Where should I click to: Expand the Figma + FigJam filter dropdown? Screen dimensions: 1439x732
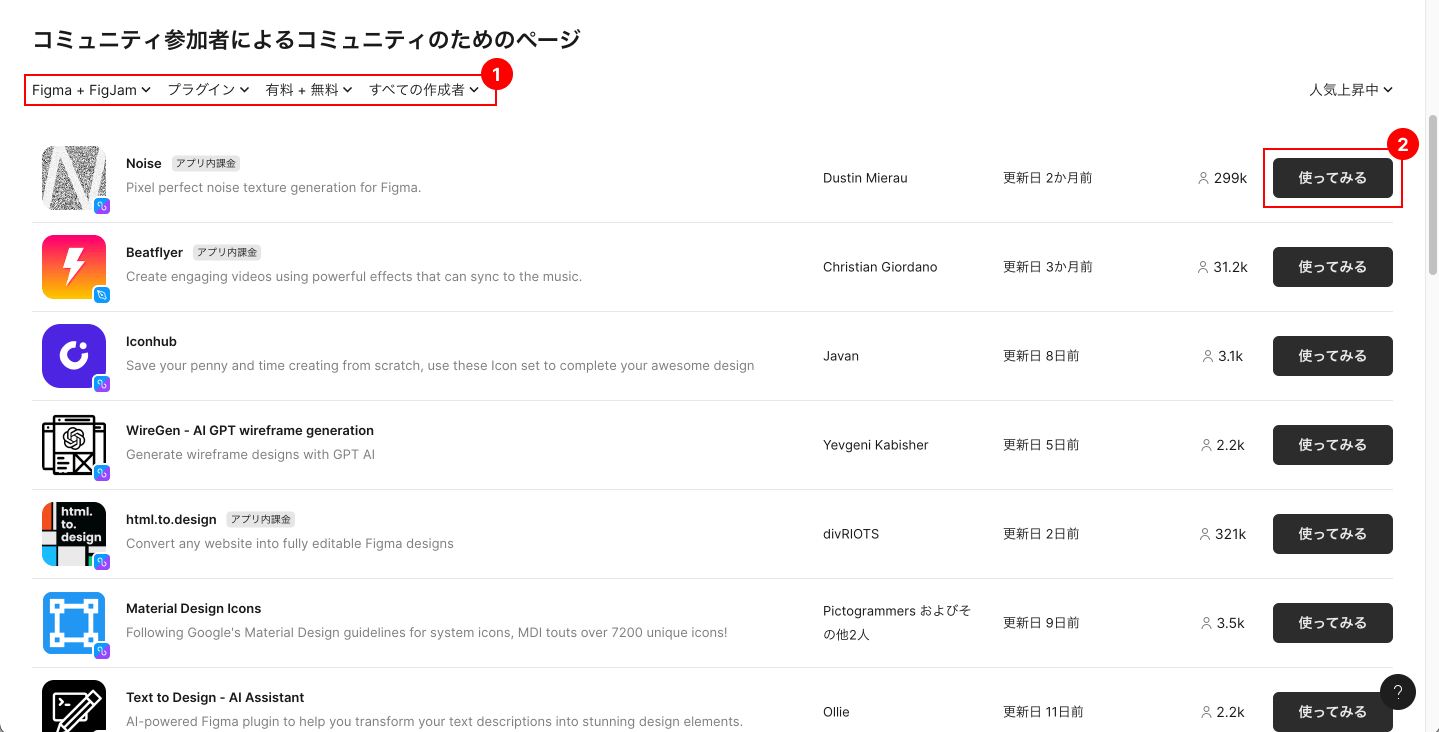tap(91, 90)
